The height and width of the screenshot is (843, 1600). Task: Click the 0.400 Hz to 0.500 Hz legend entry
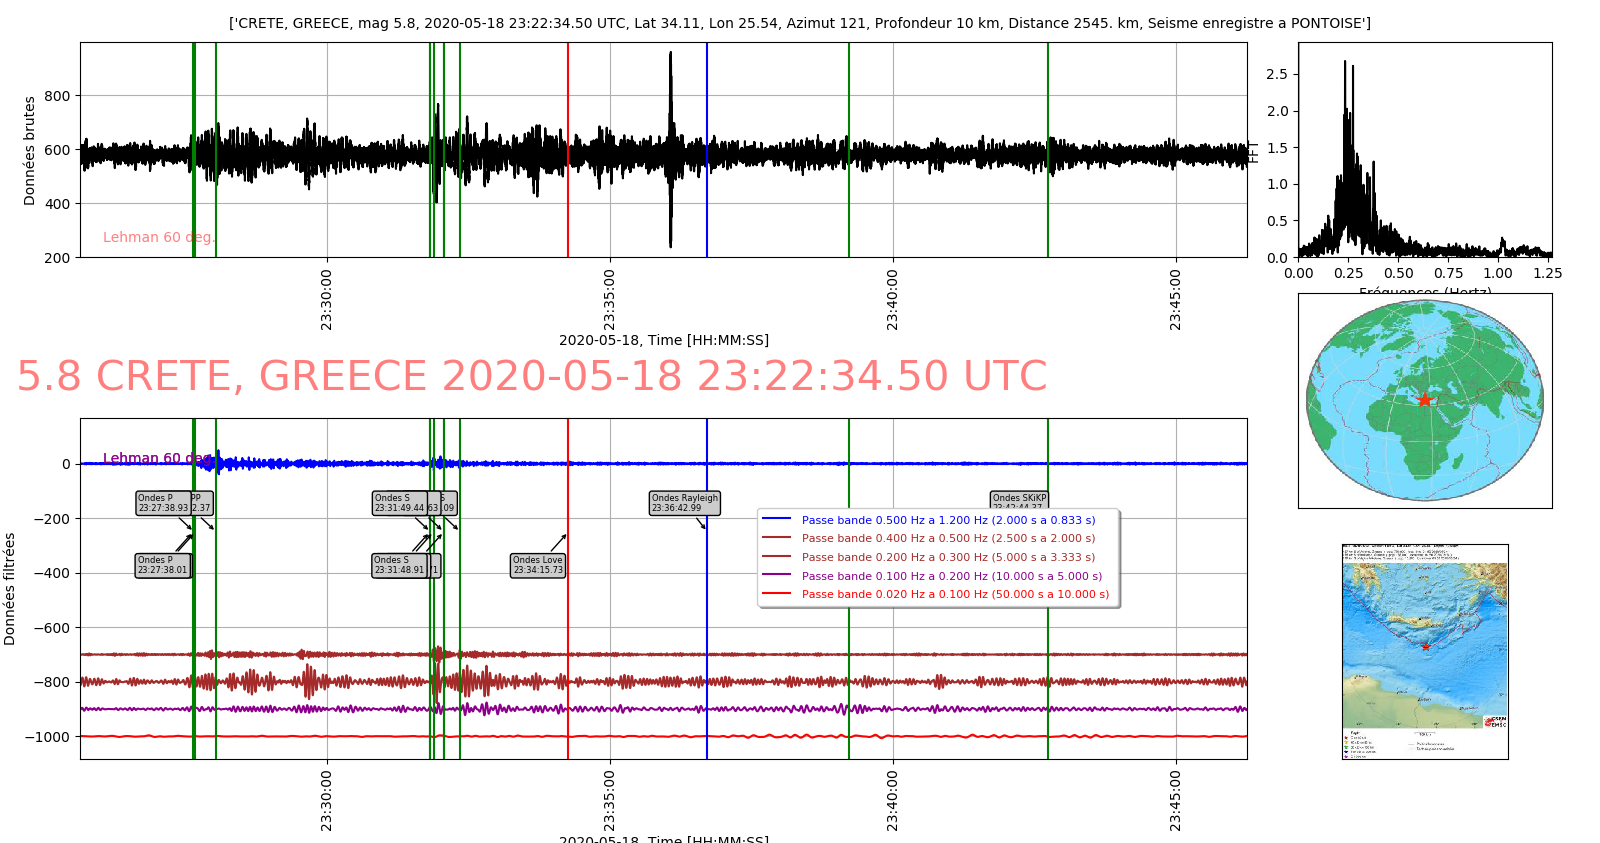947,538
